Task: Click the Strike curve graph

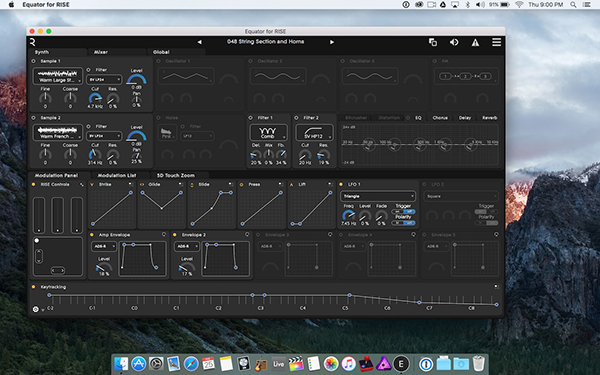Action: pyautogui.click(x=112, y=208)
